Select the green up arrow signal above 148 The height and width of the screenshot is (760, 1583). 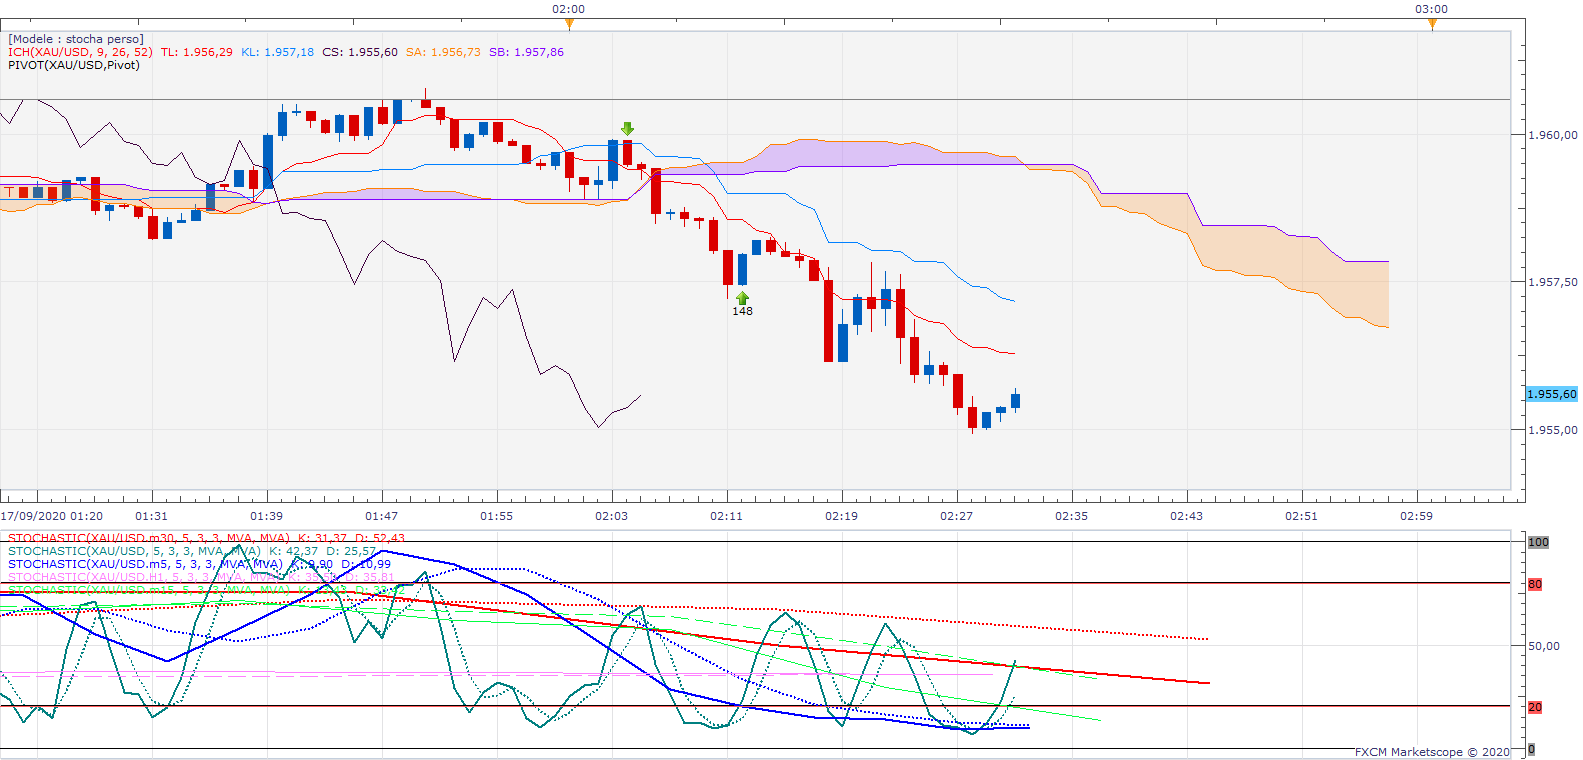742,297
